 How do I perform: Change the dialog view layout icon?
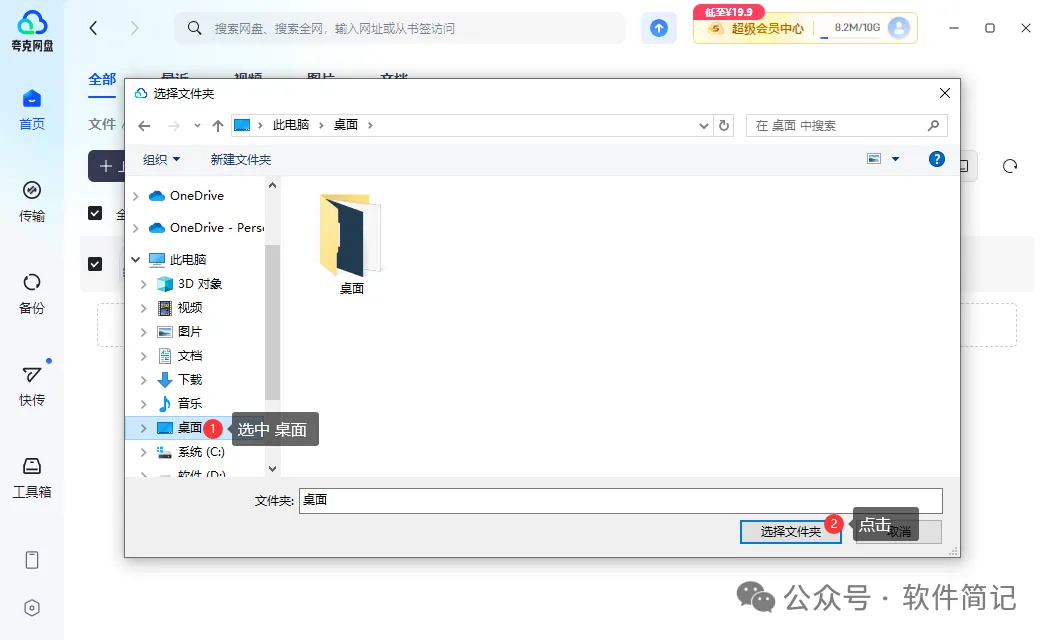click(x=874, y=159)
